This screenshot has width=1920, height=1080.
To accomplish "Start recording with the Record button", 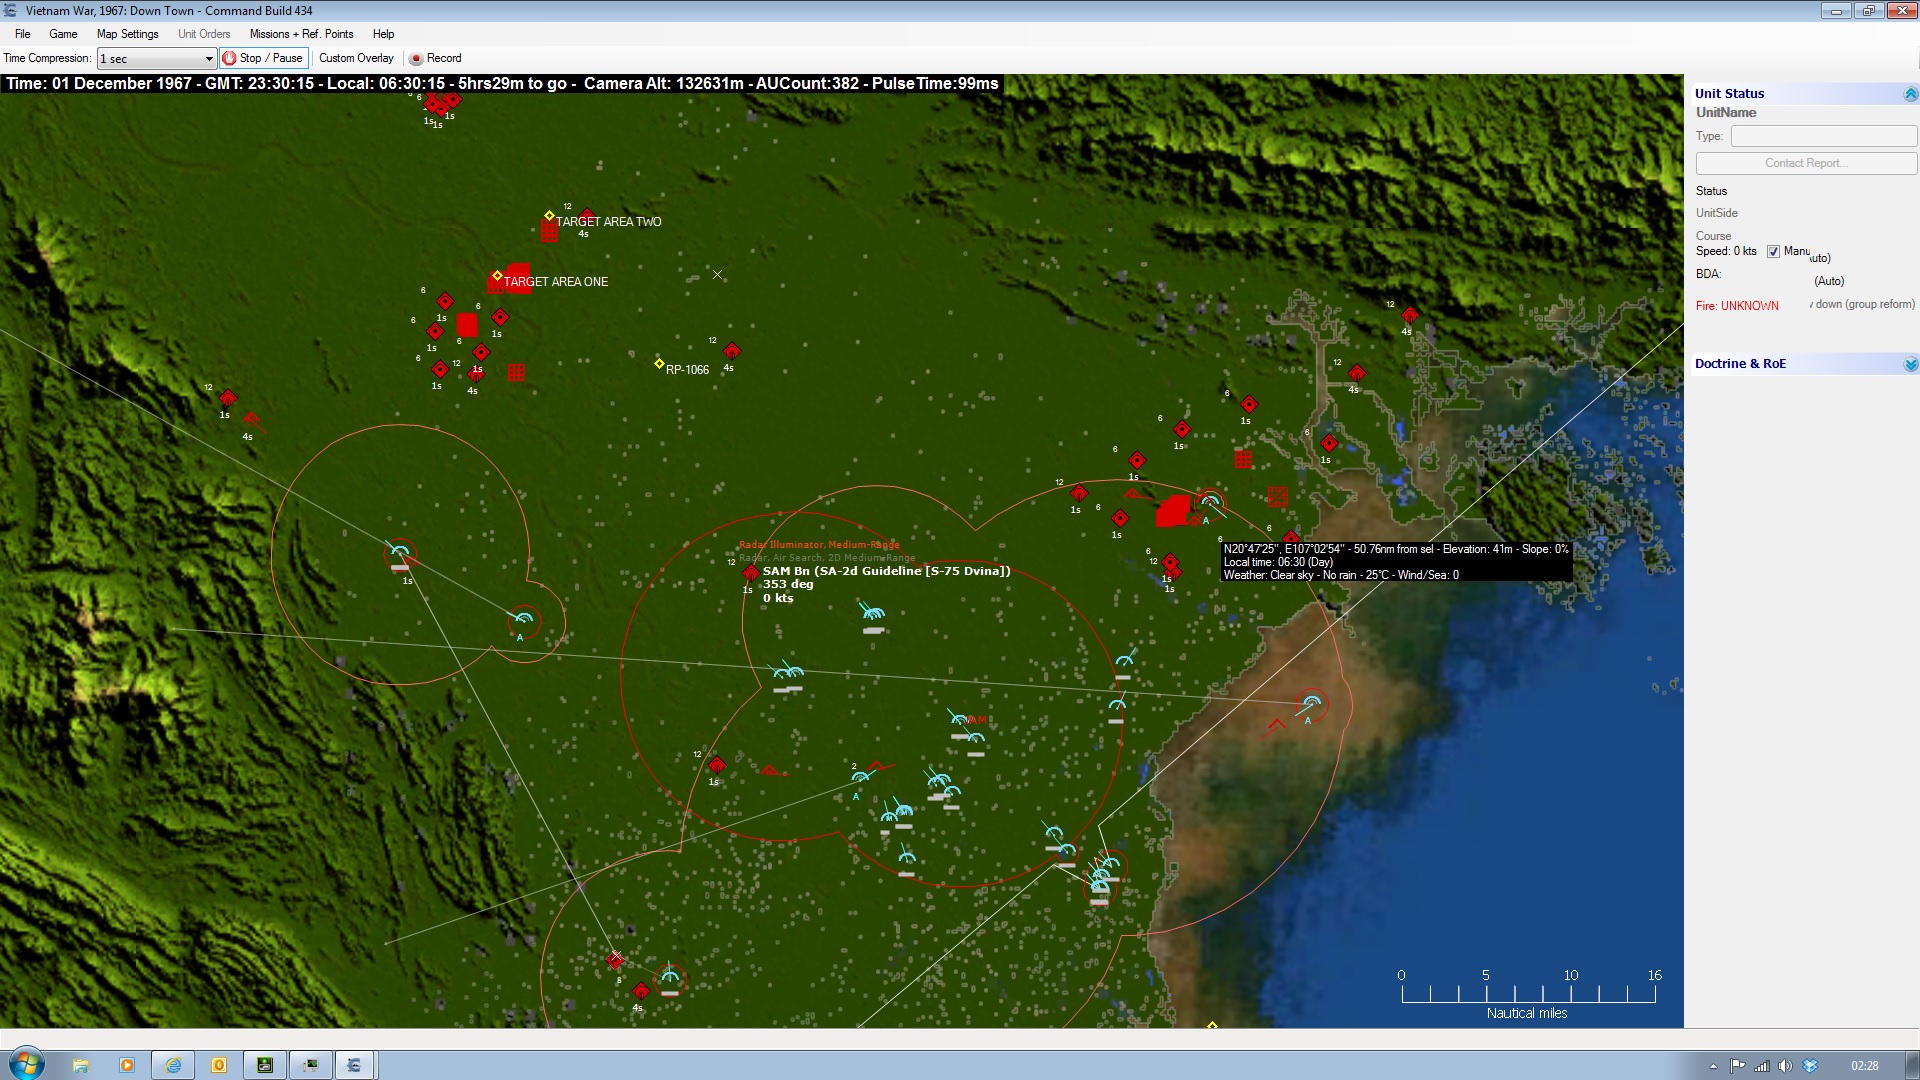I will [x=436, y=58].
